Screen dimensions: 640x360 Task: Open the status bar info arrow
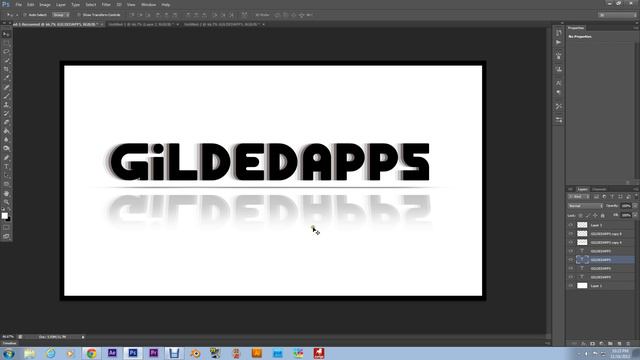pyautogui.click(x=83, y=337)
